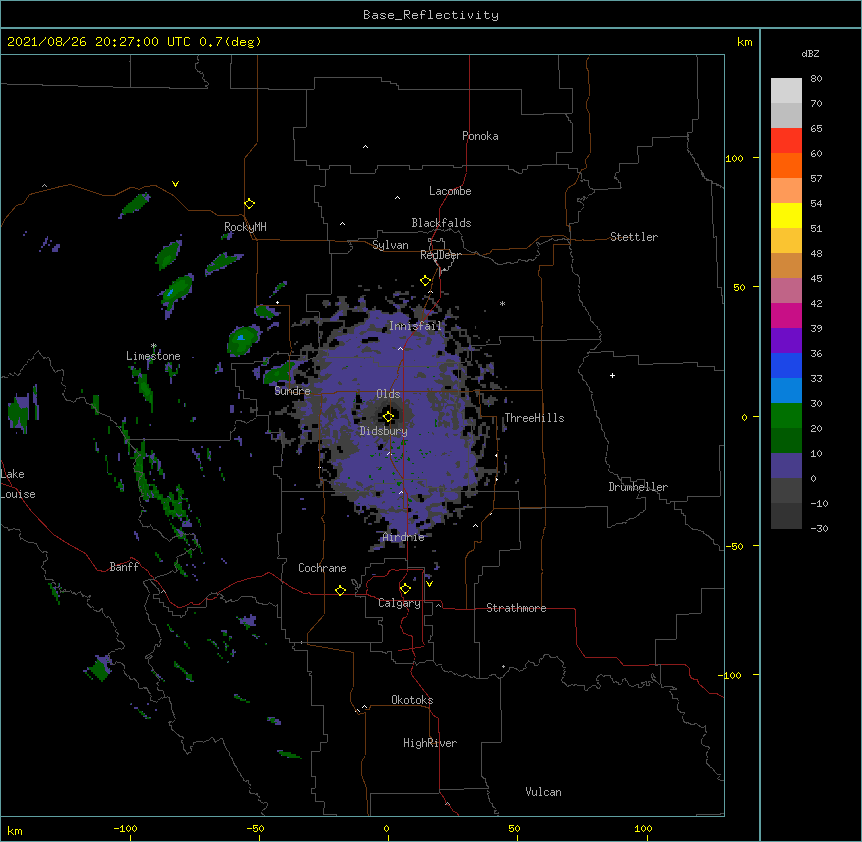
Task: Click the Olds town label
Action: click(388, 394)
